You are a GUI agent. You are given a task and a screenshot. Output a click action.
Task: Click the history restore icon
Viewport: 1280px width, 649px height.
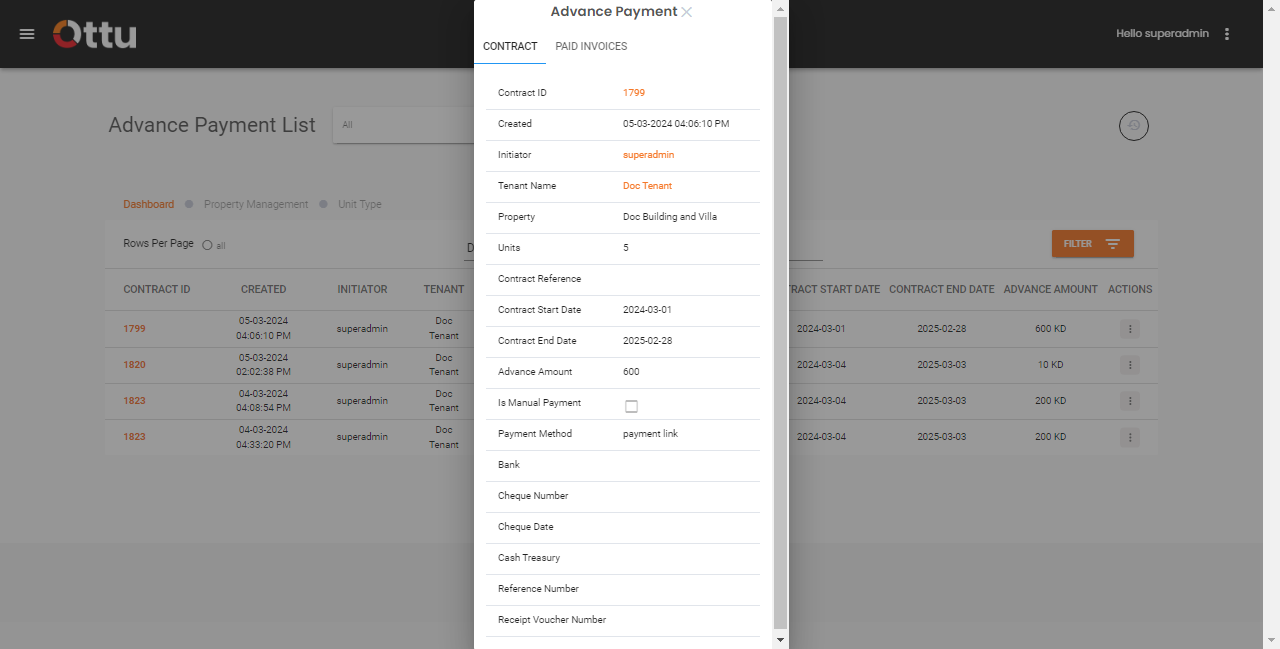click(1133, 125)
